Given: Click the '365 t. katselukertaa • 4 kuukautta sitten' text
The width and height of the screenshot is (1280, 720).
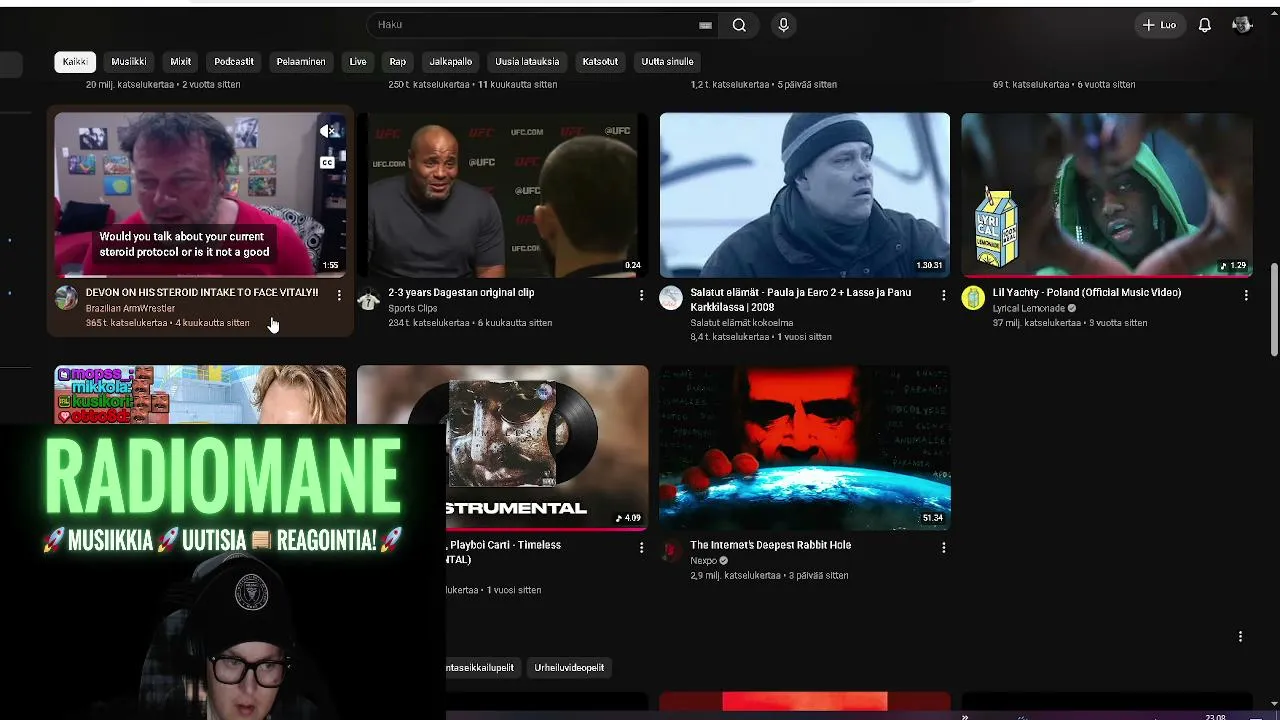Looking at the screenshot, I should tap(168, 323).
